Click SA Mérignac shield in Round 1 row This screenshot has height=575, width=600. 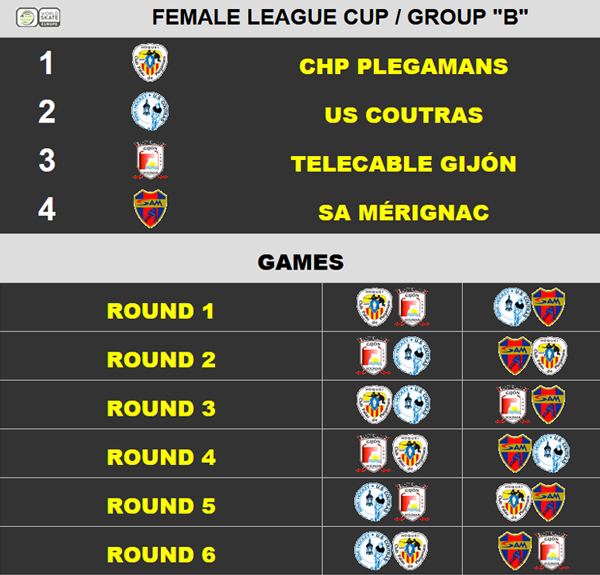point(548,307)
